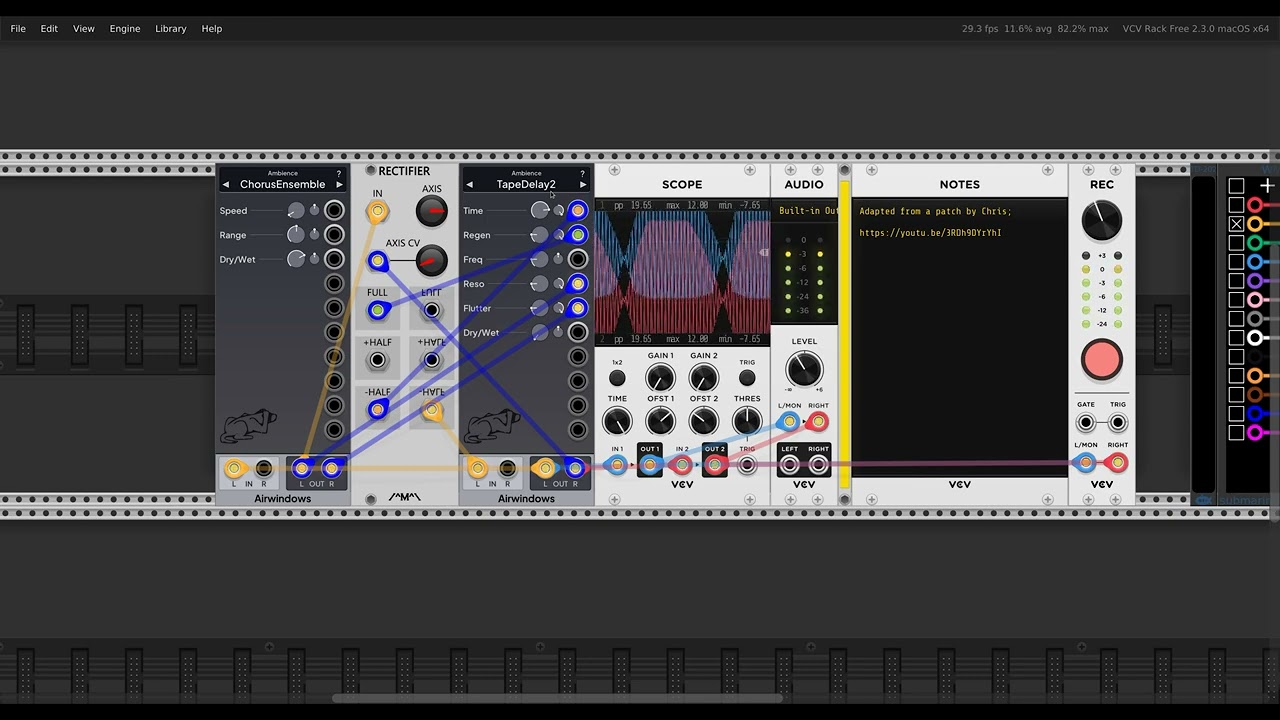The height and width of the screenshot is (720, 1280).
Task: Click ChorusEnsemble L IN jack
Action: [x=234, y=468]
